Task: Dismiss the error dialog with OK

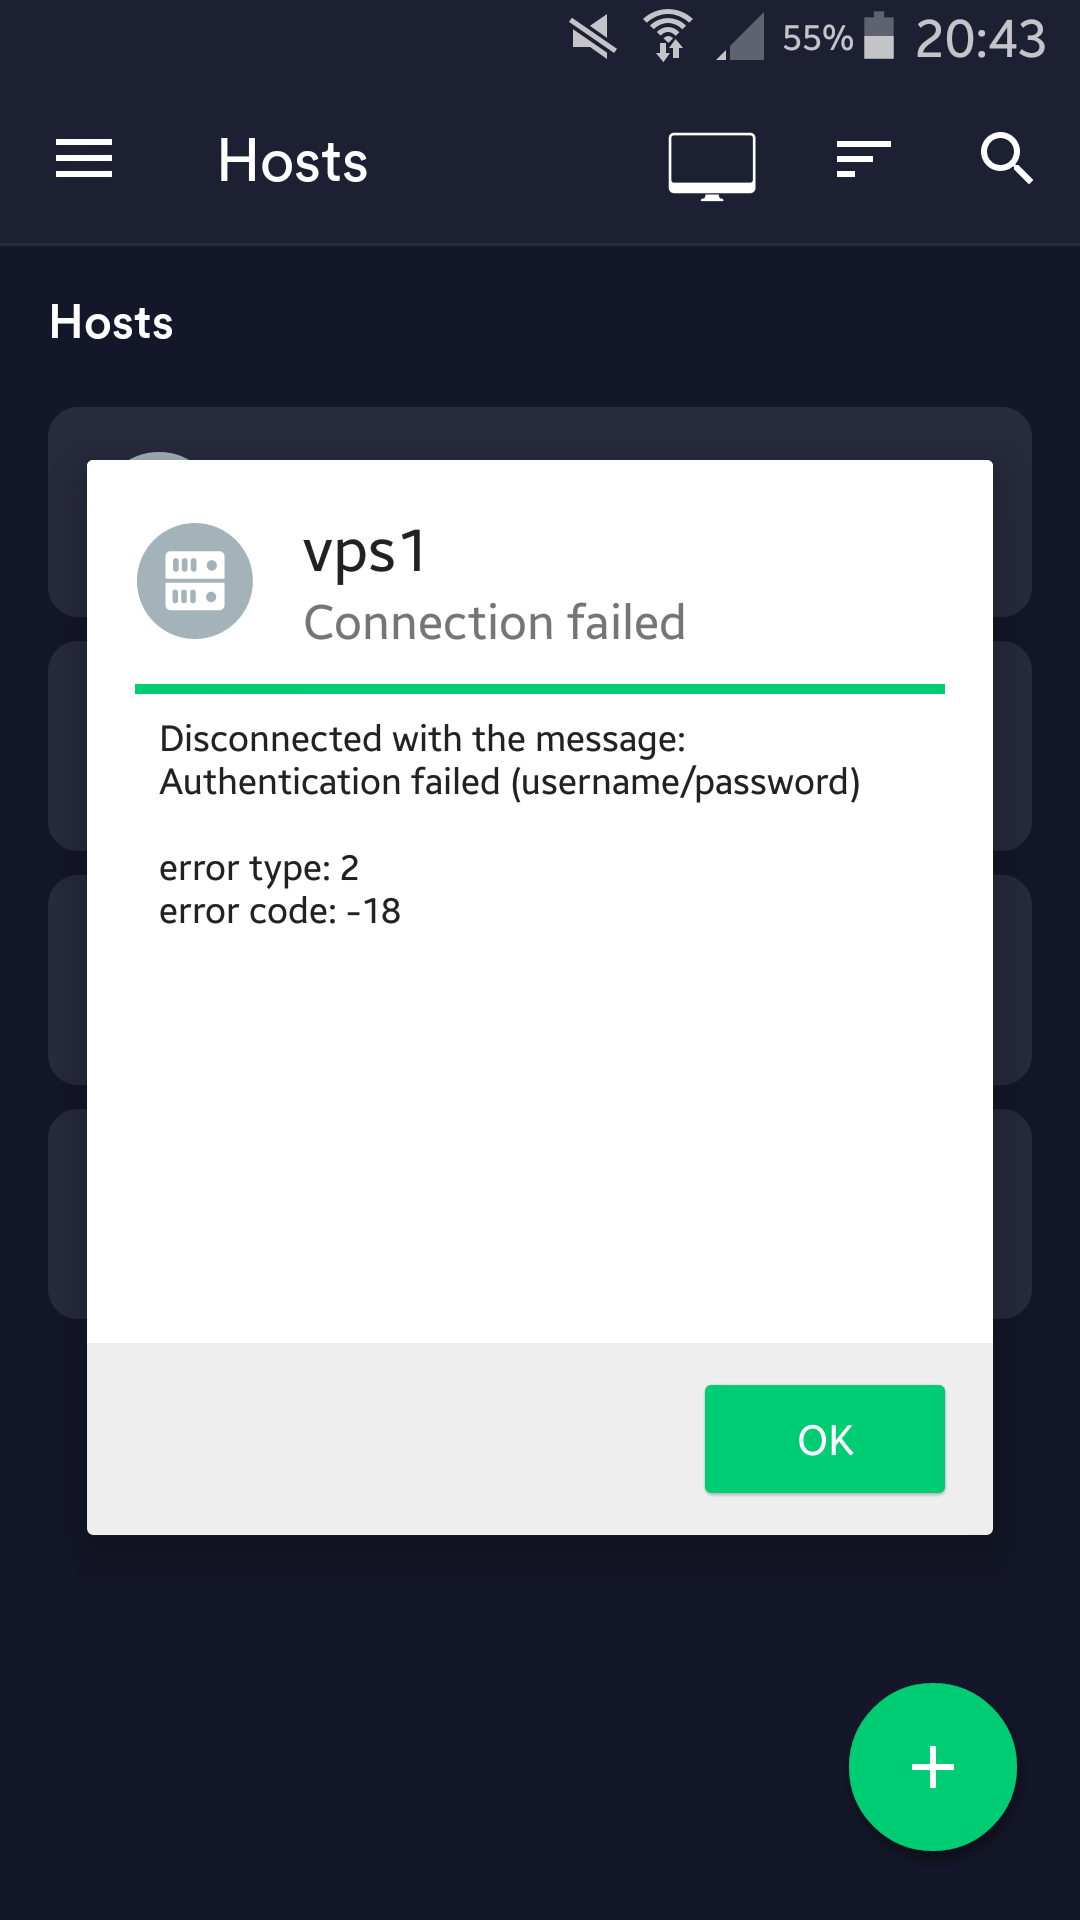Action: tap(825, 1439)
